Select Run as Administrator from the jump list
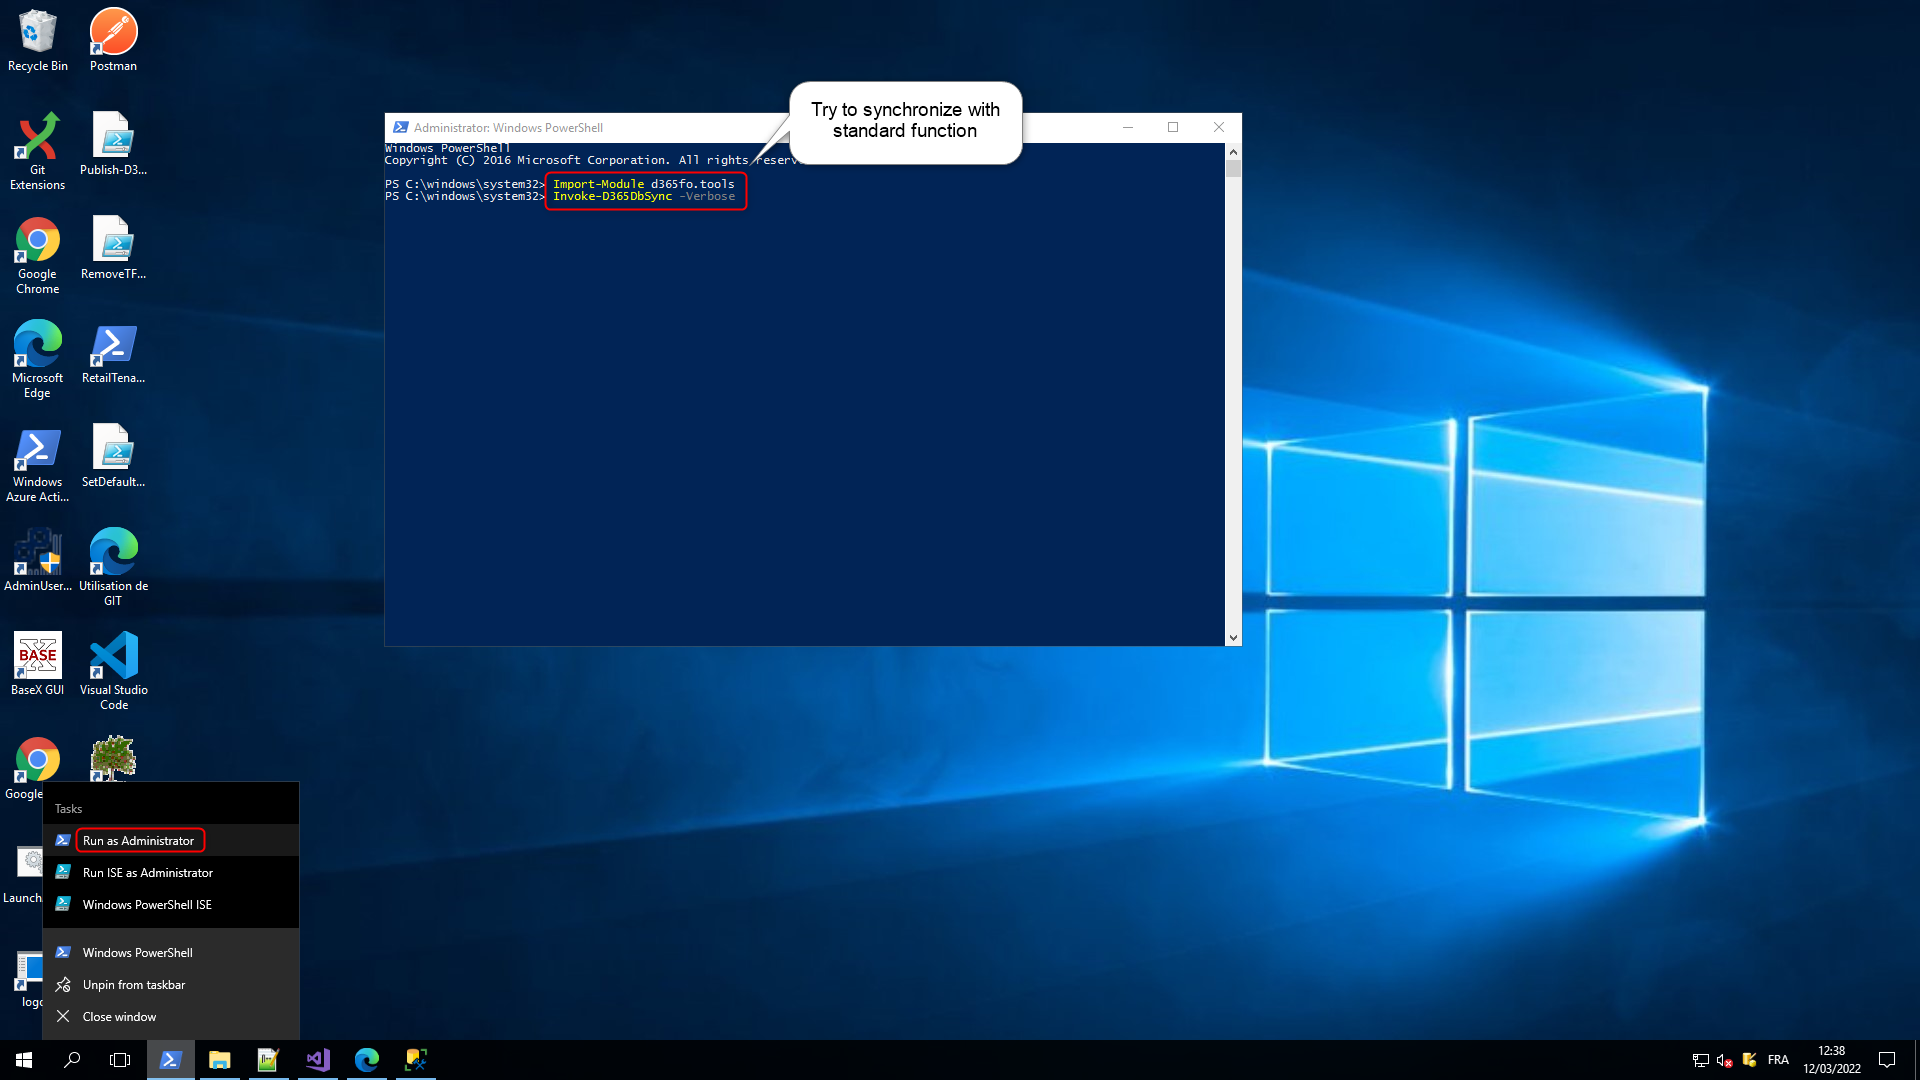The width and height of the screenshot is (1920, 1080). pos(139,840)
